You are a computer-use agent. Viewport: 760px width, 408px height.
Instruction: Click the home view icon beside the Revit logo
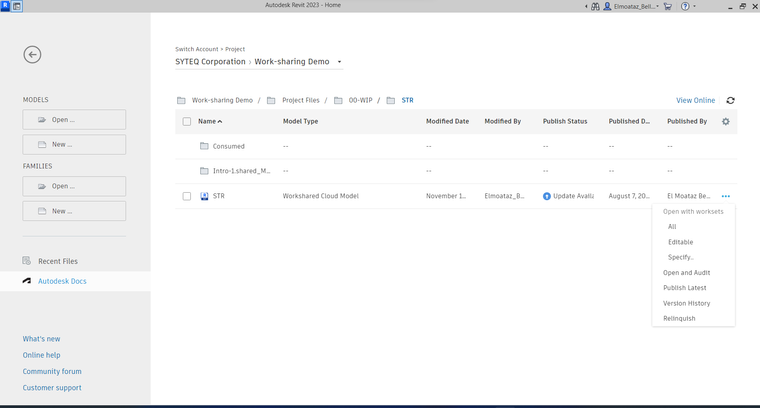pyautogui.click(x=17, y=6)
